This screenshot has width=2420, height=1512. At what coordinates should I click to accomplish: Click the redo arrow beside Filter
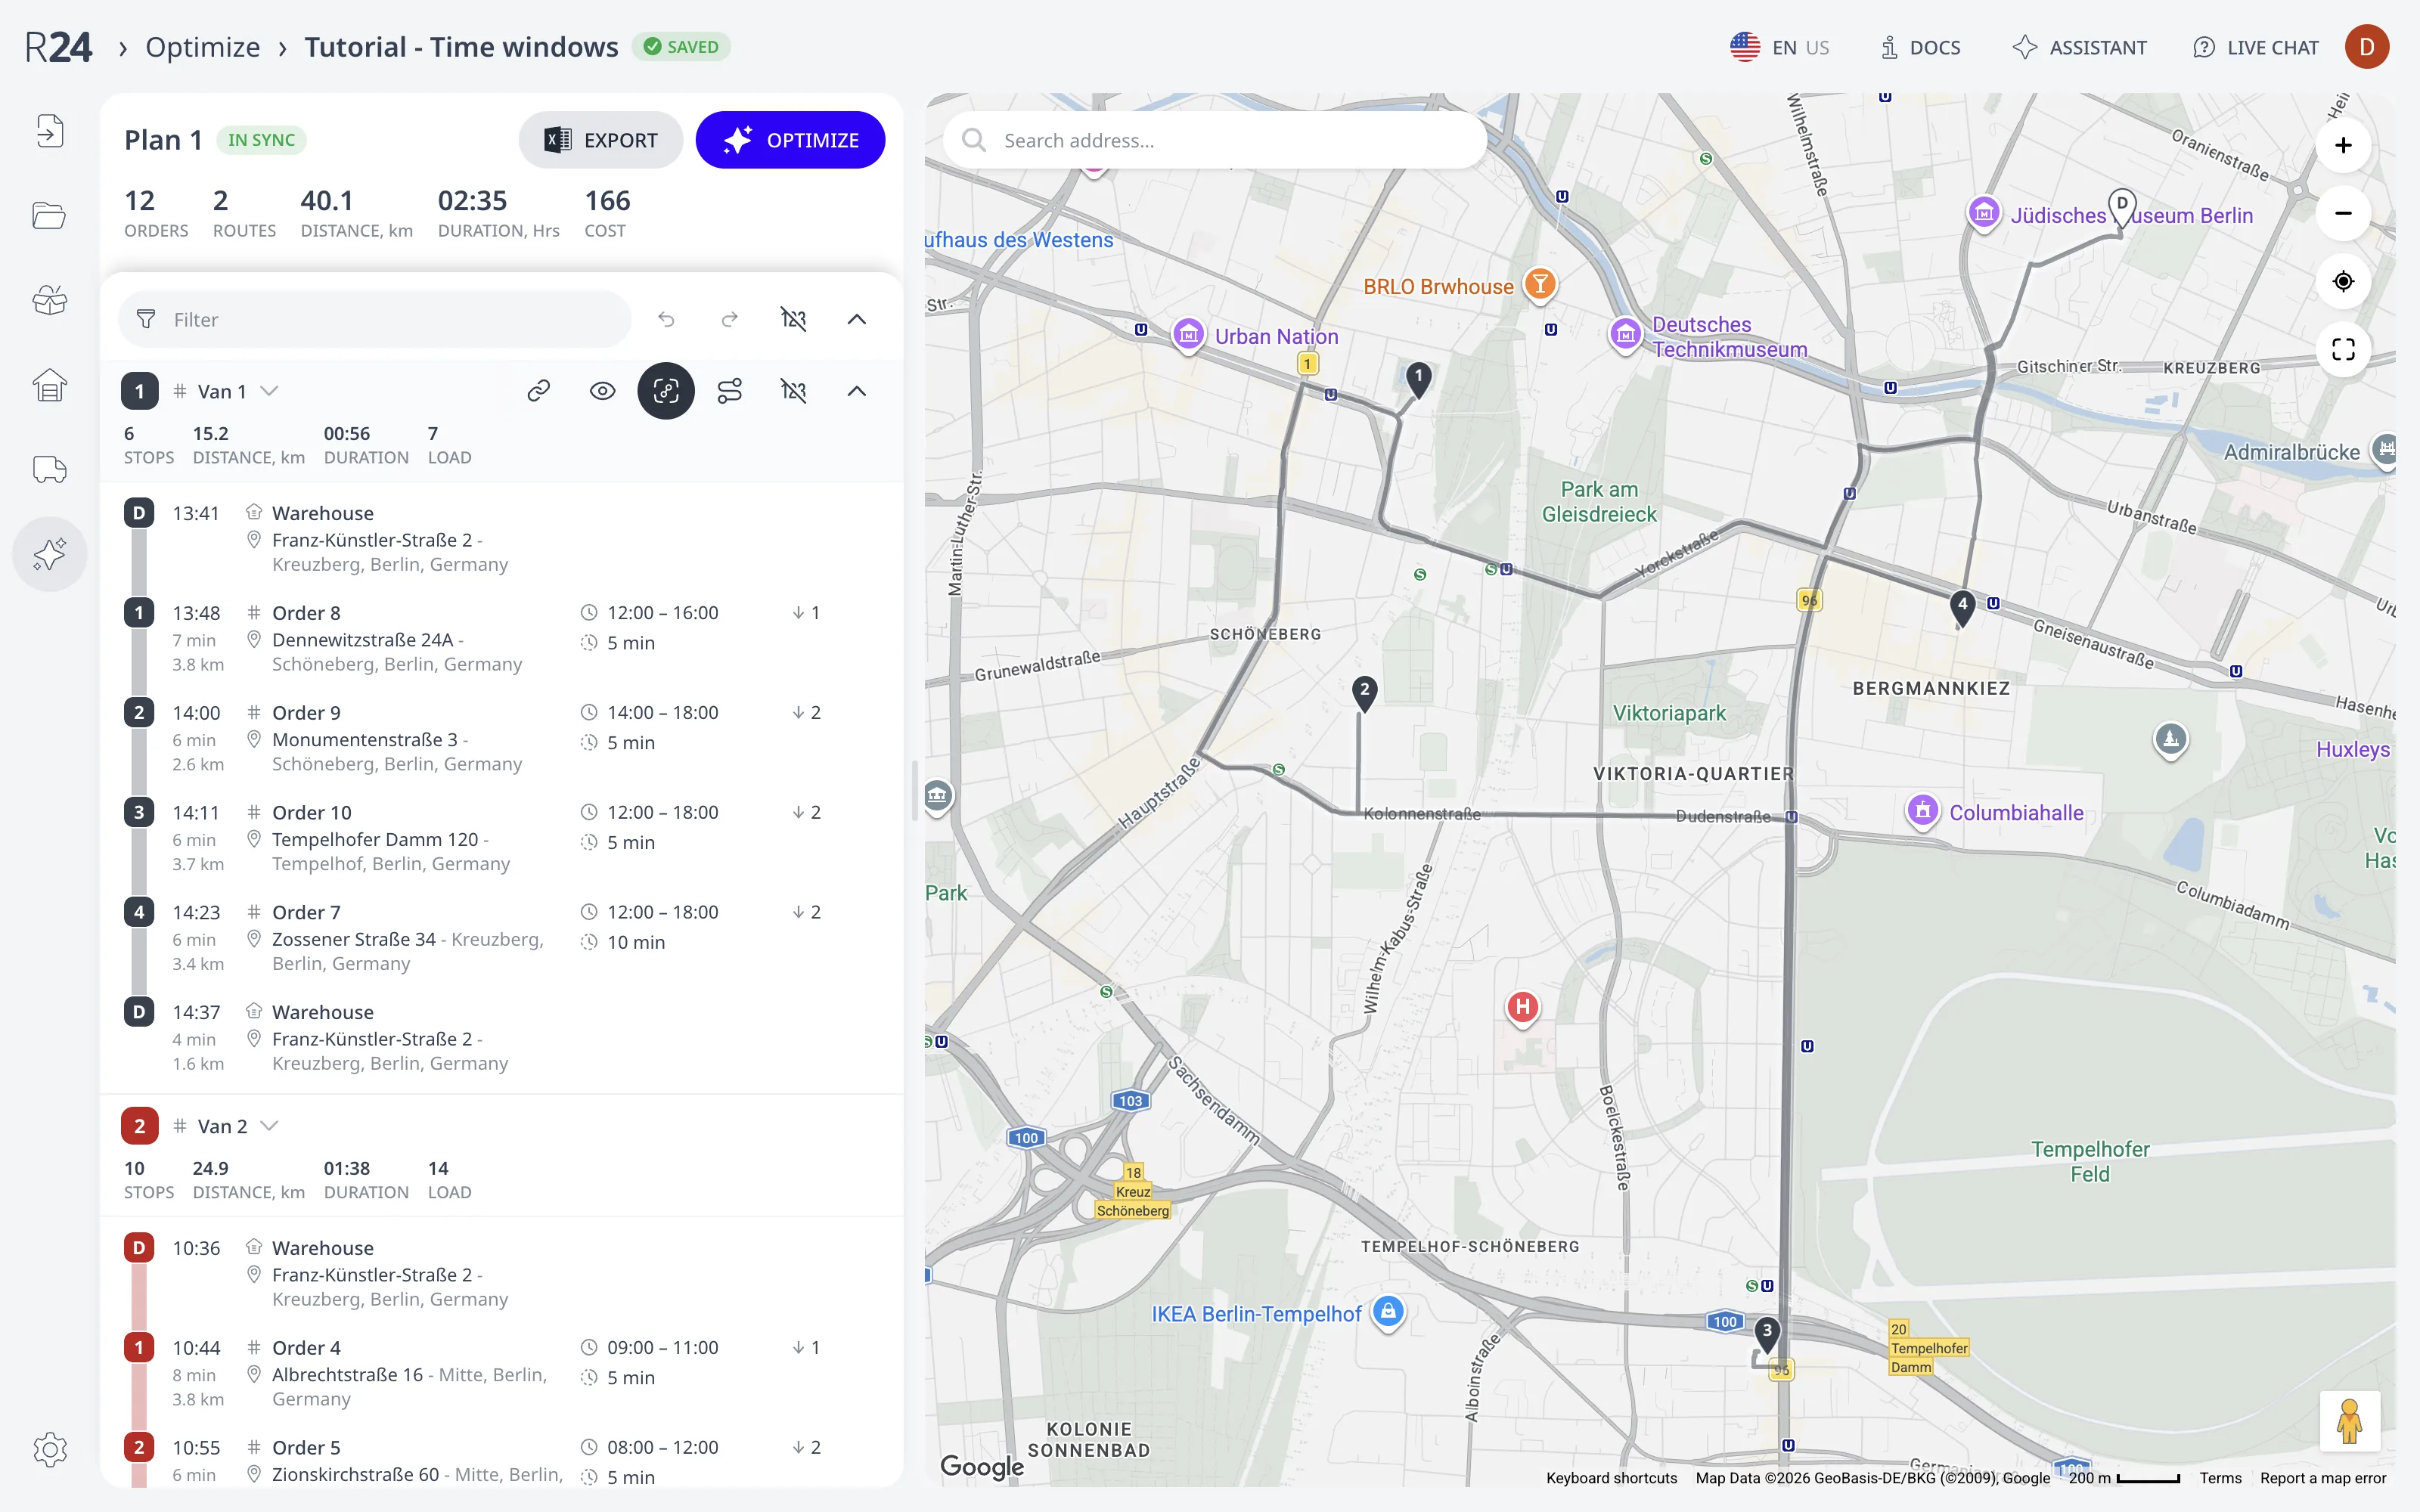pyautogui.click(x=730, y=319)
